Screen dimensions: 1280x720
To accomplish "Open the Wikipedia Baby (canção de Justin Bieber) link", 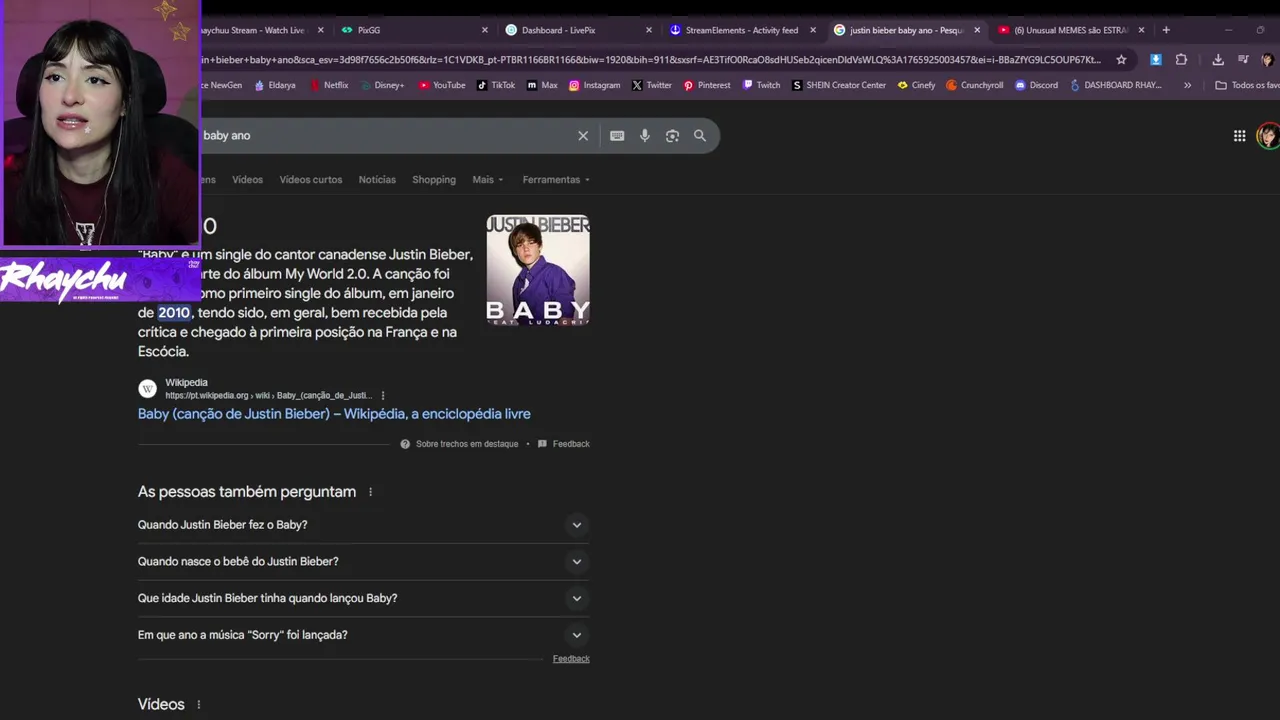I will [334, 414].
